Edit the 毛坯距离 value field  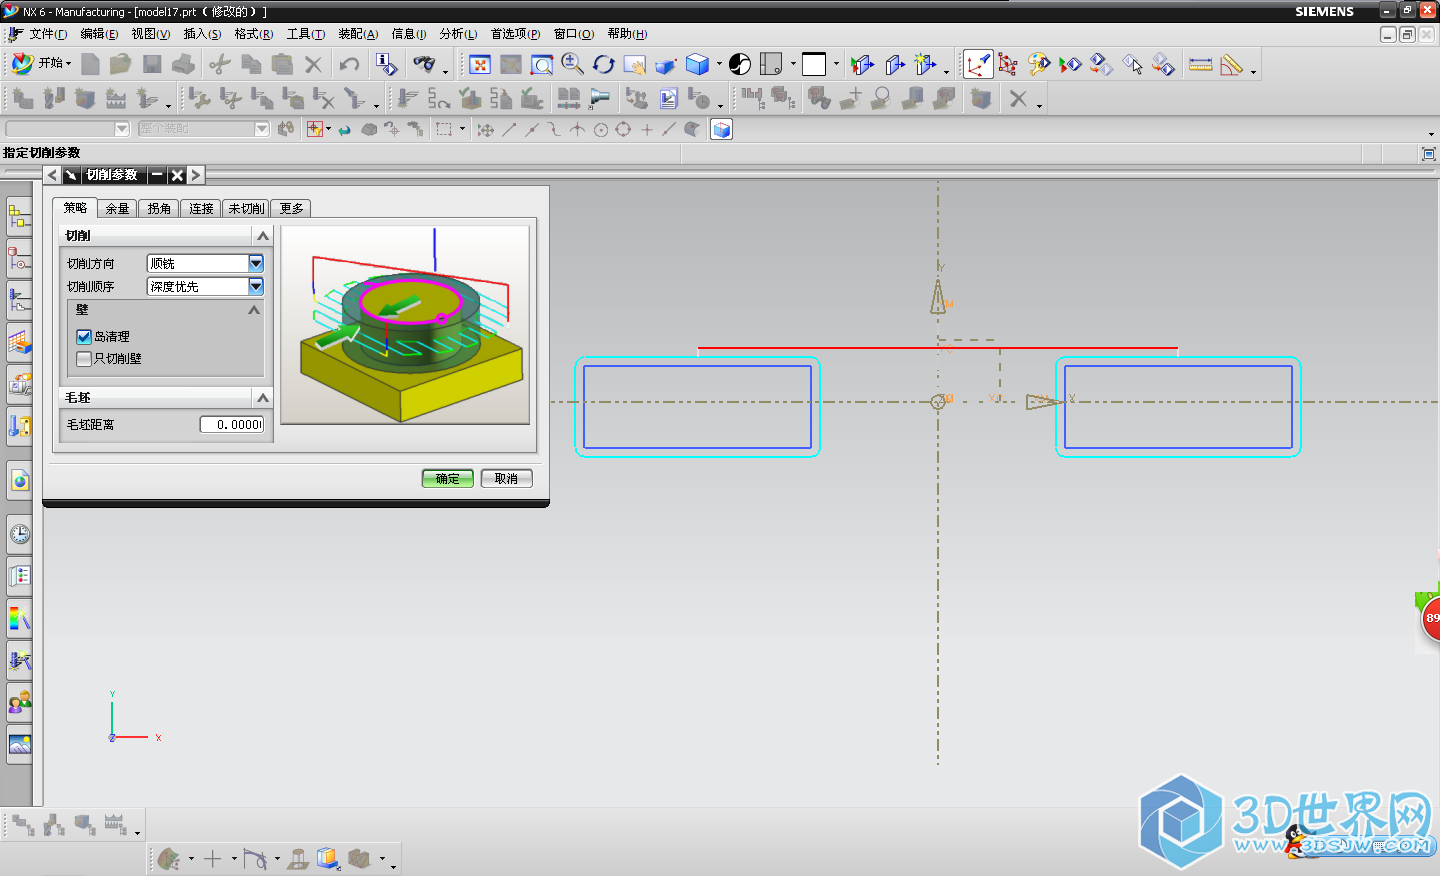(x=232, y=425)
